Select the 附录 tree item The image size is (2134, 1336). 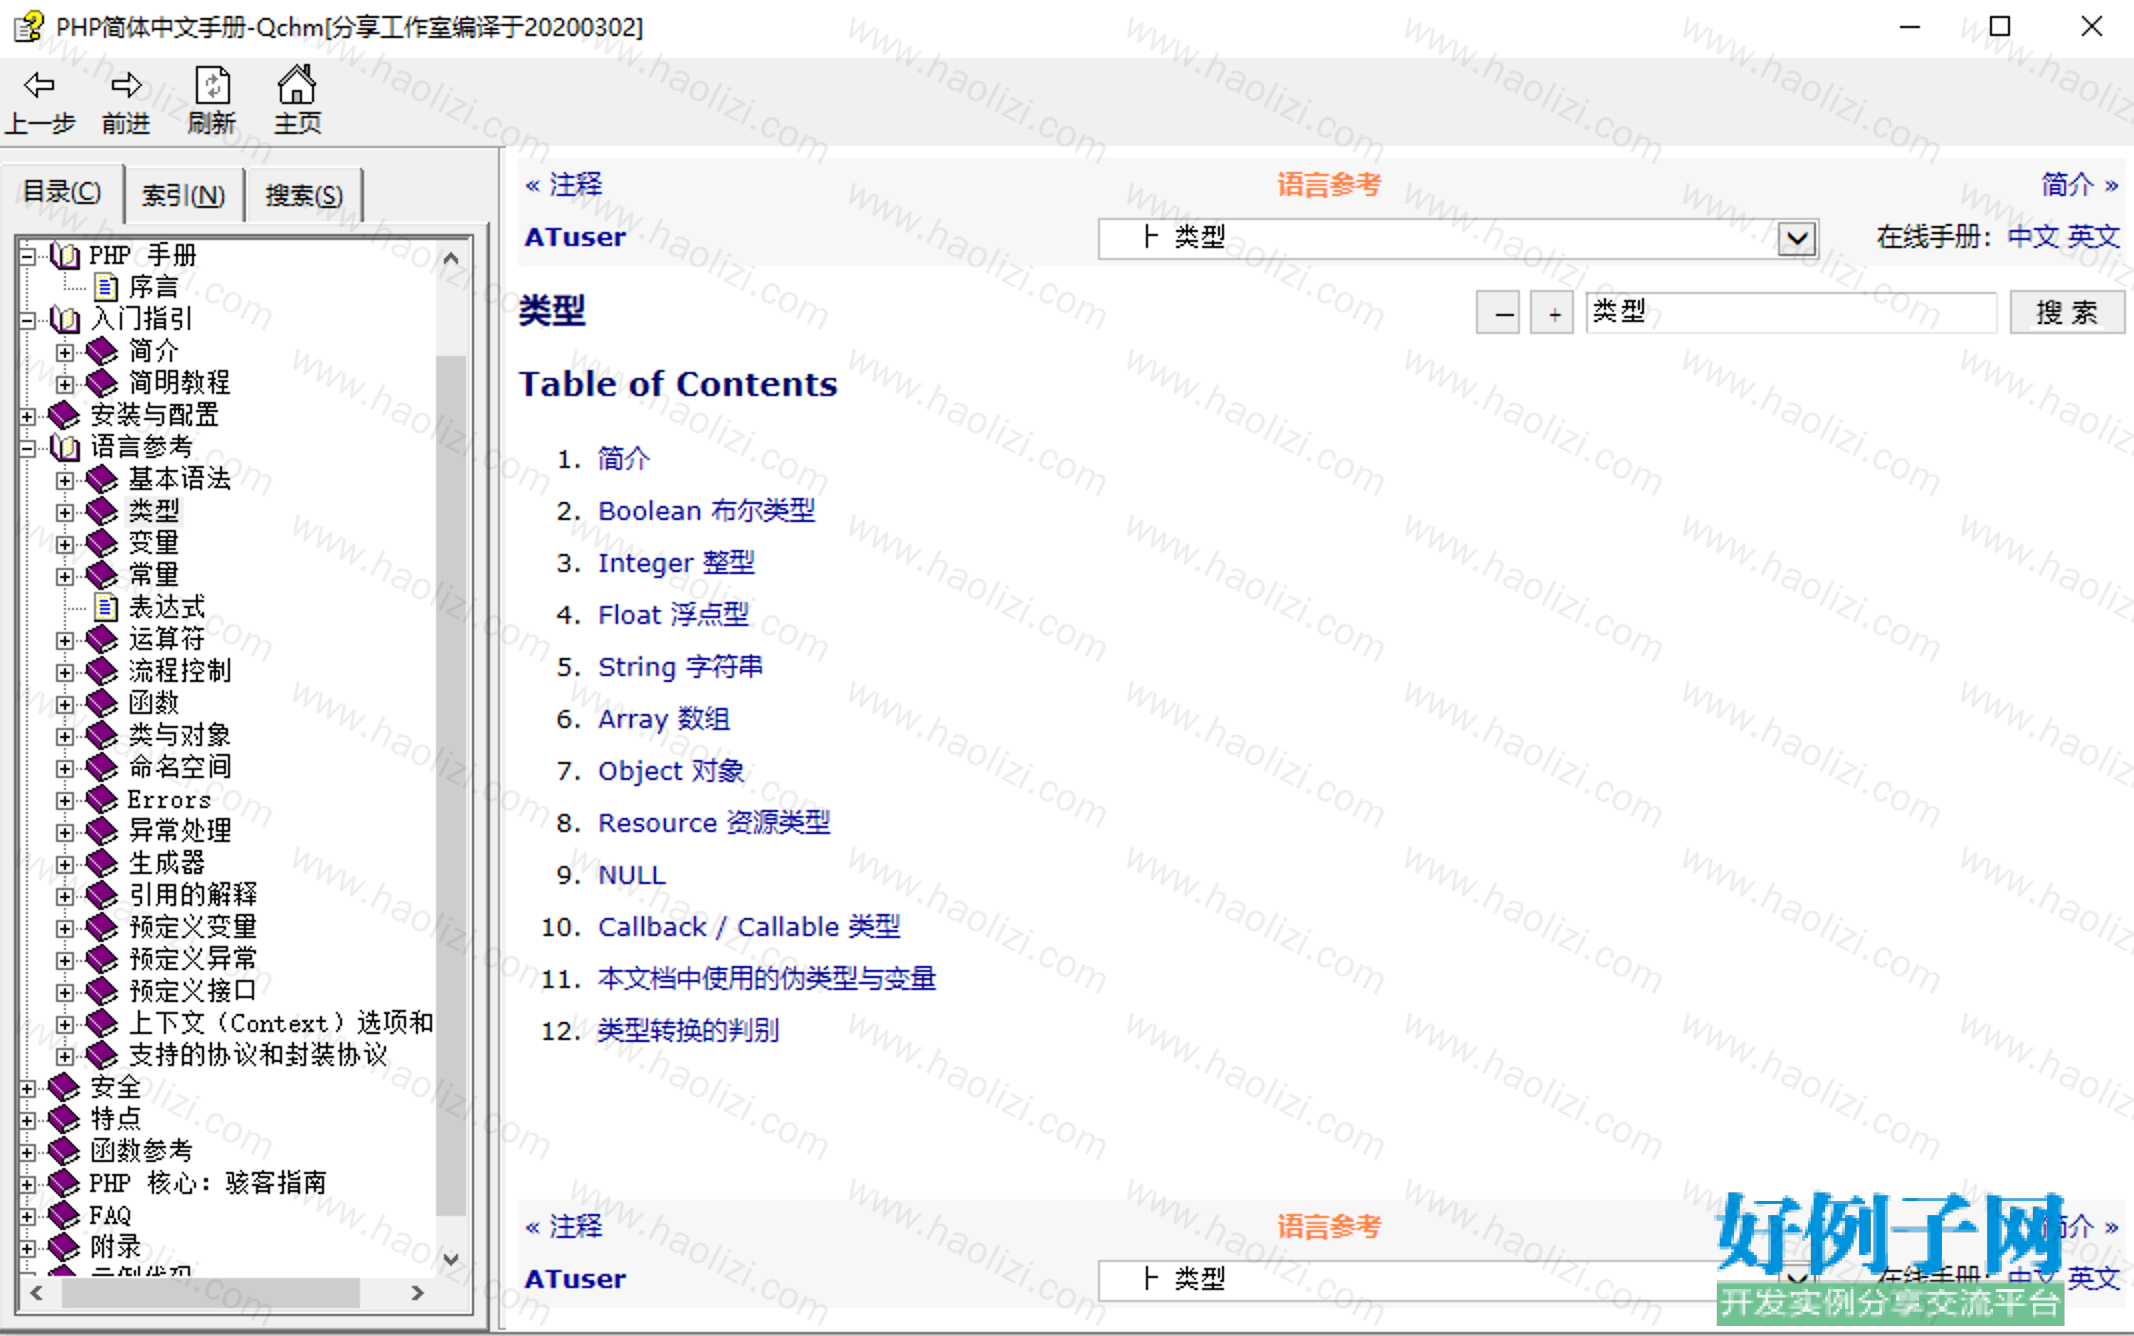[116, 1247]
